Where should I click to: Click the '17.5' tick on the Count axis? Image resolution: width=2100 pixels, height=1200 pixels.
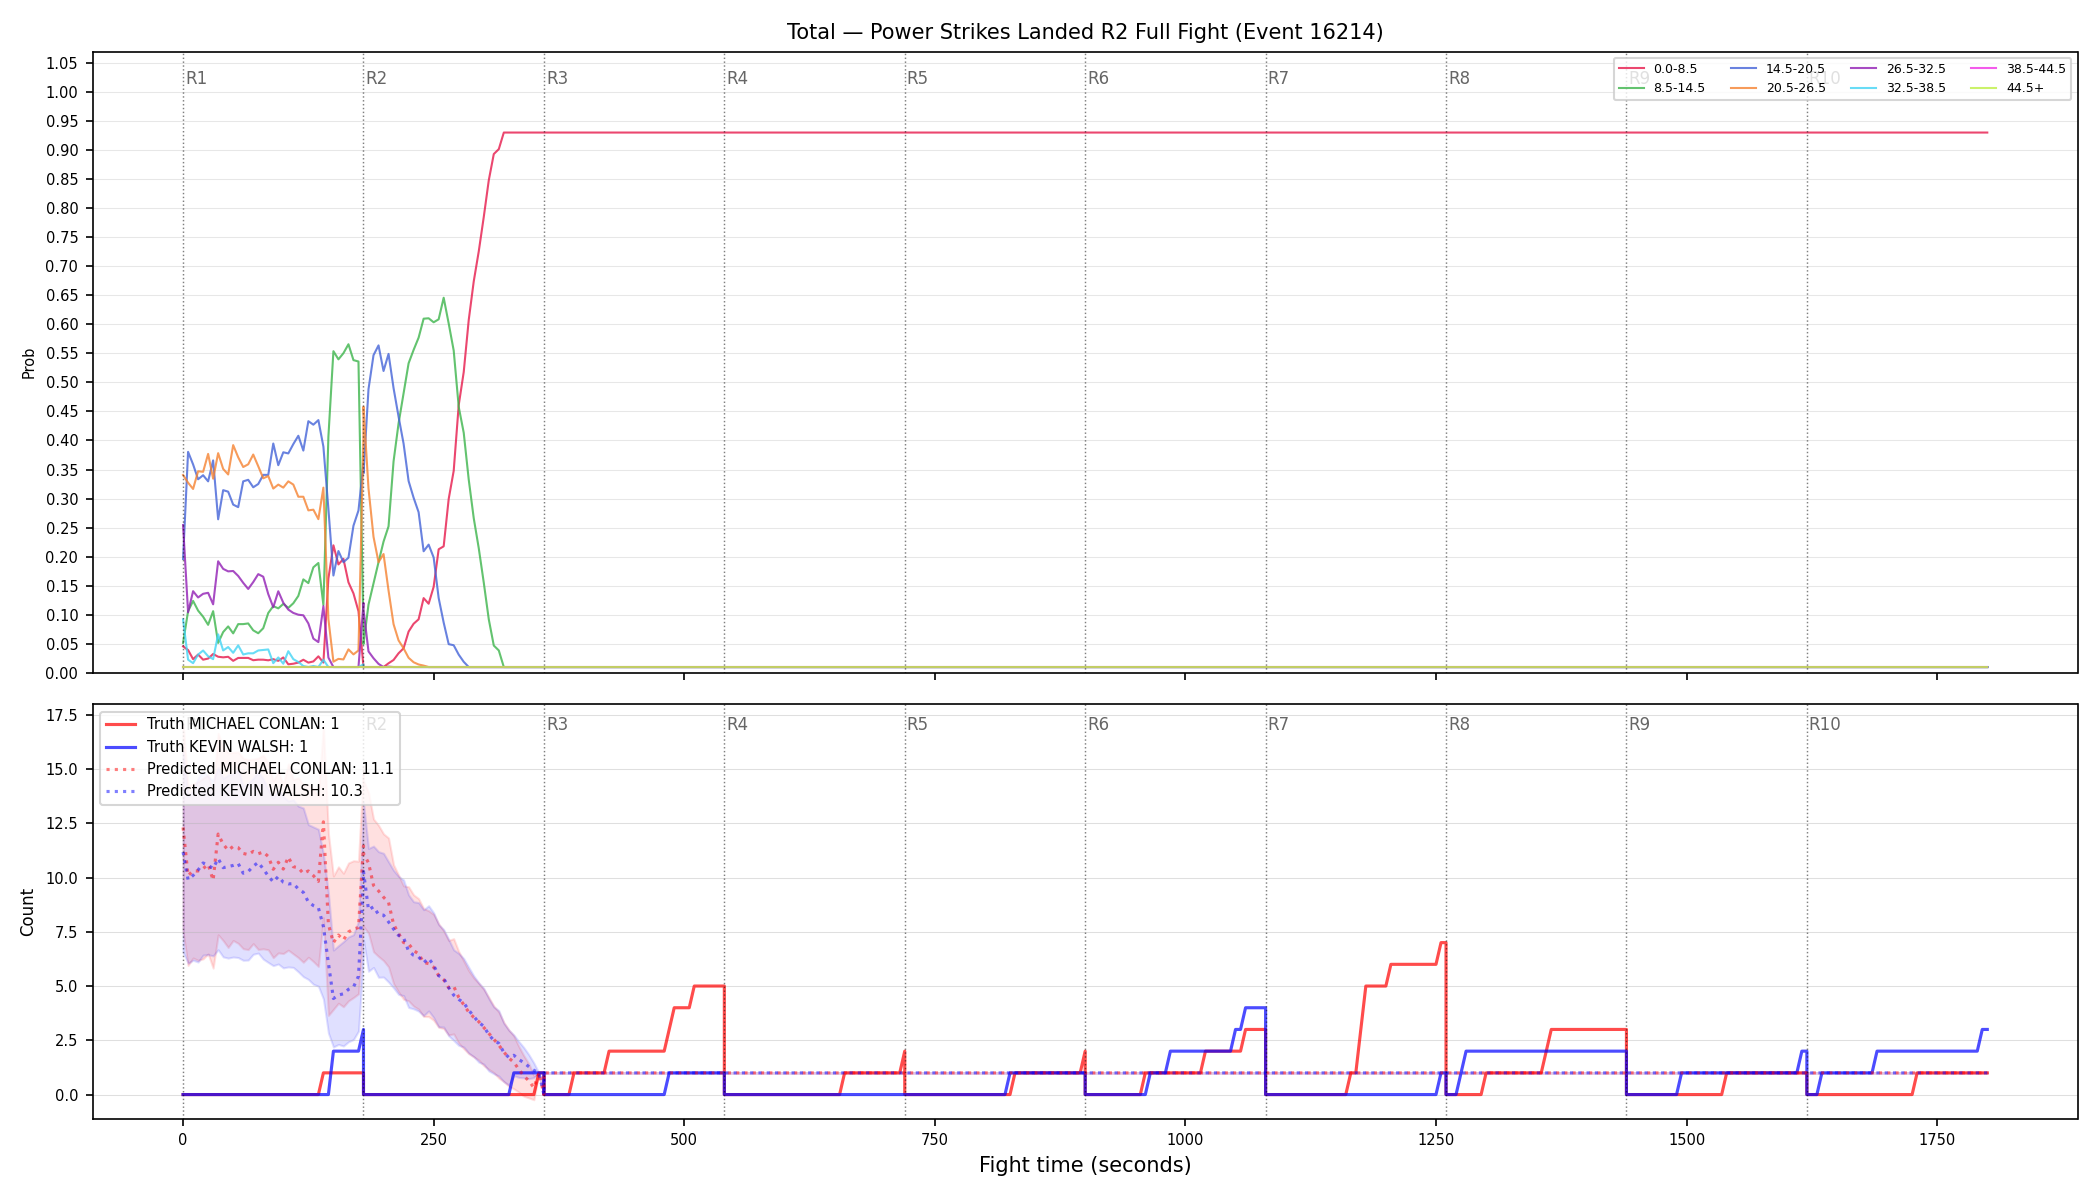pos(62,715)
